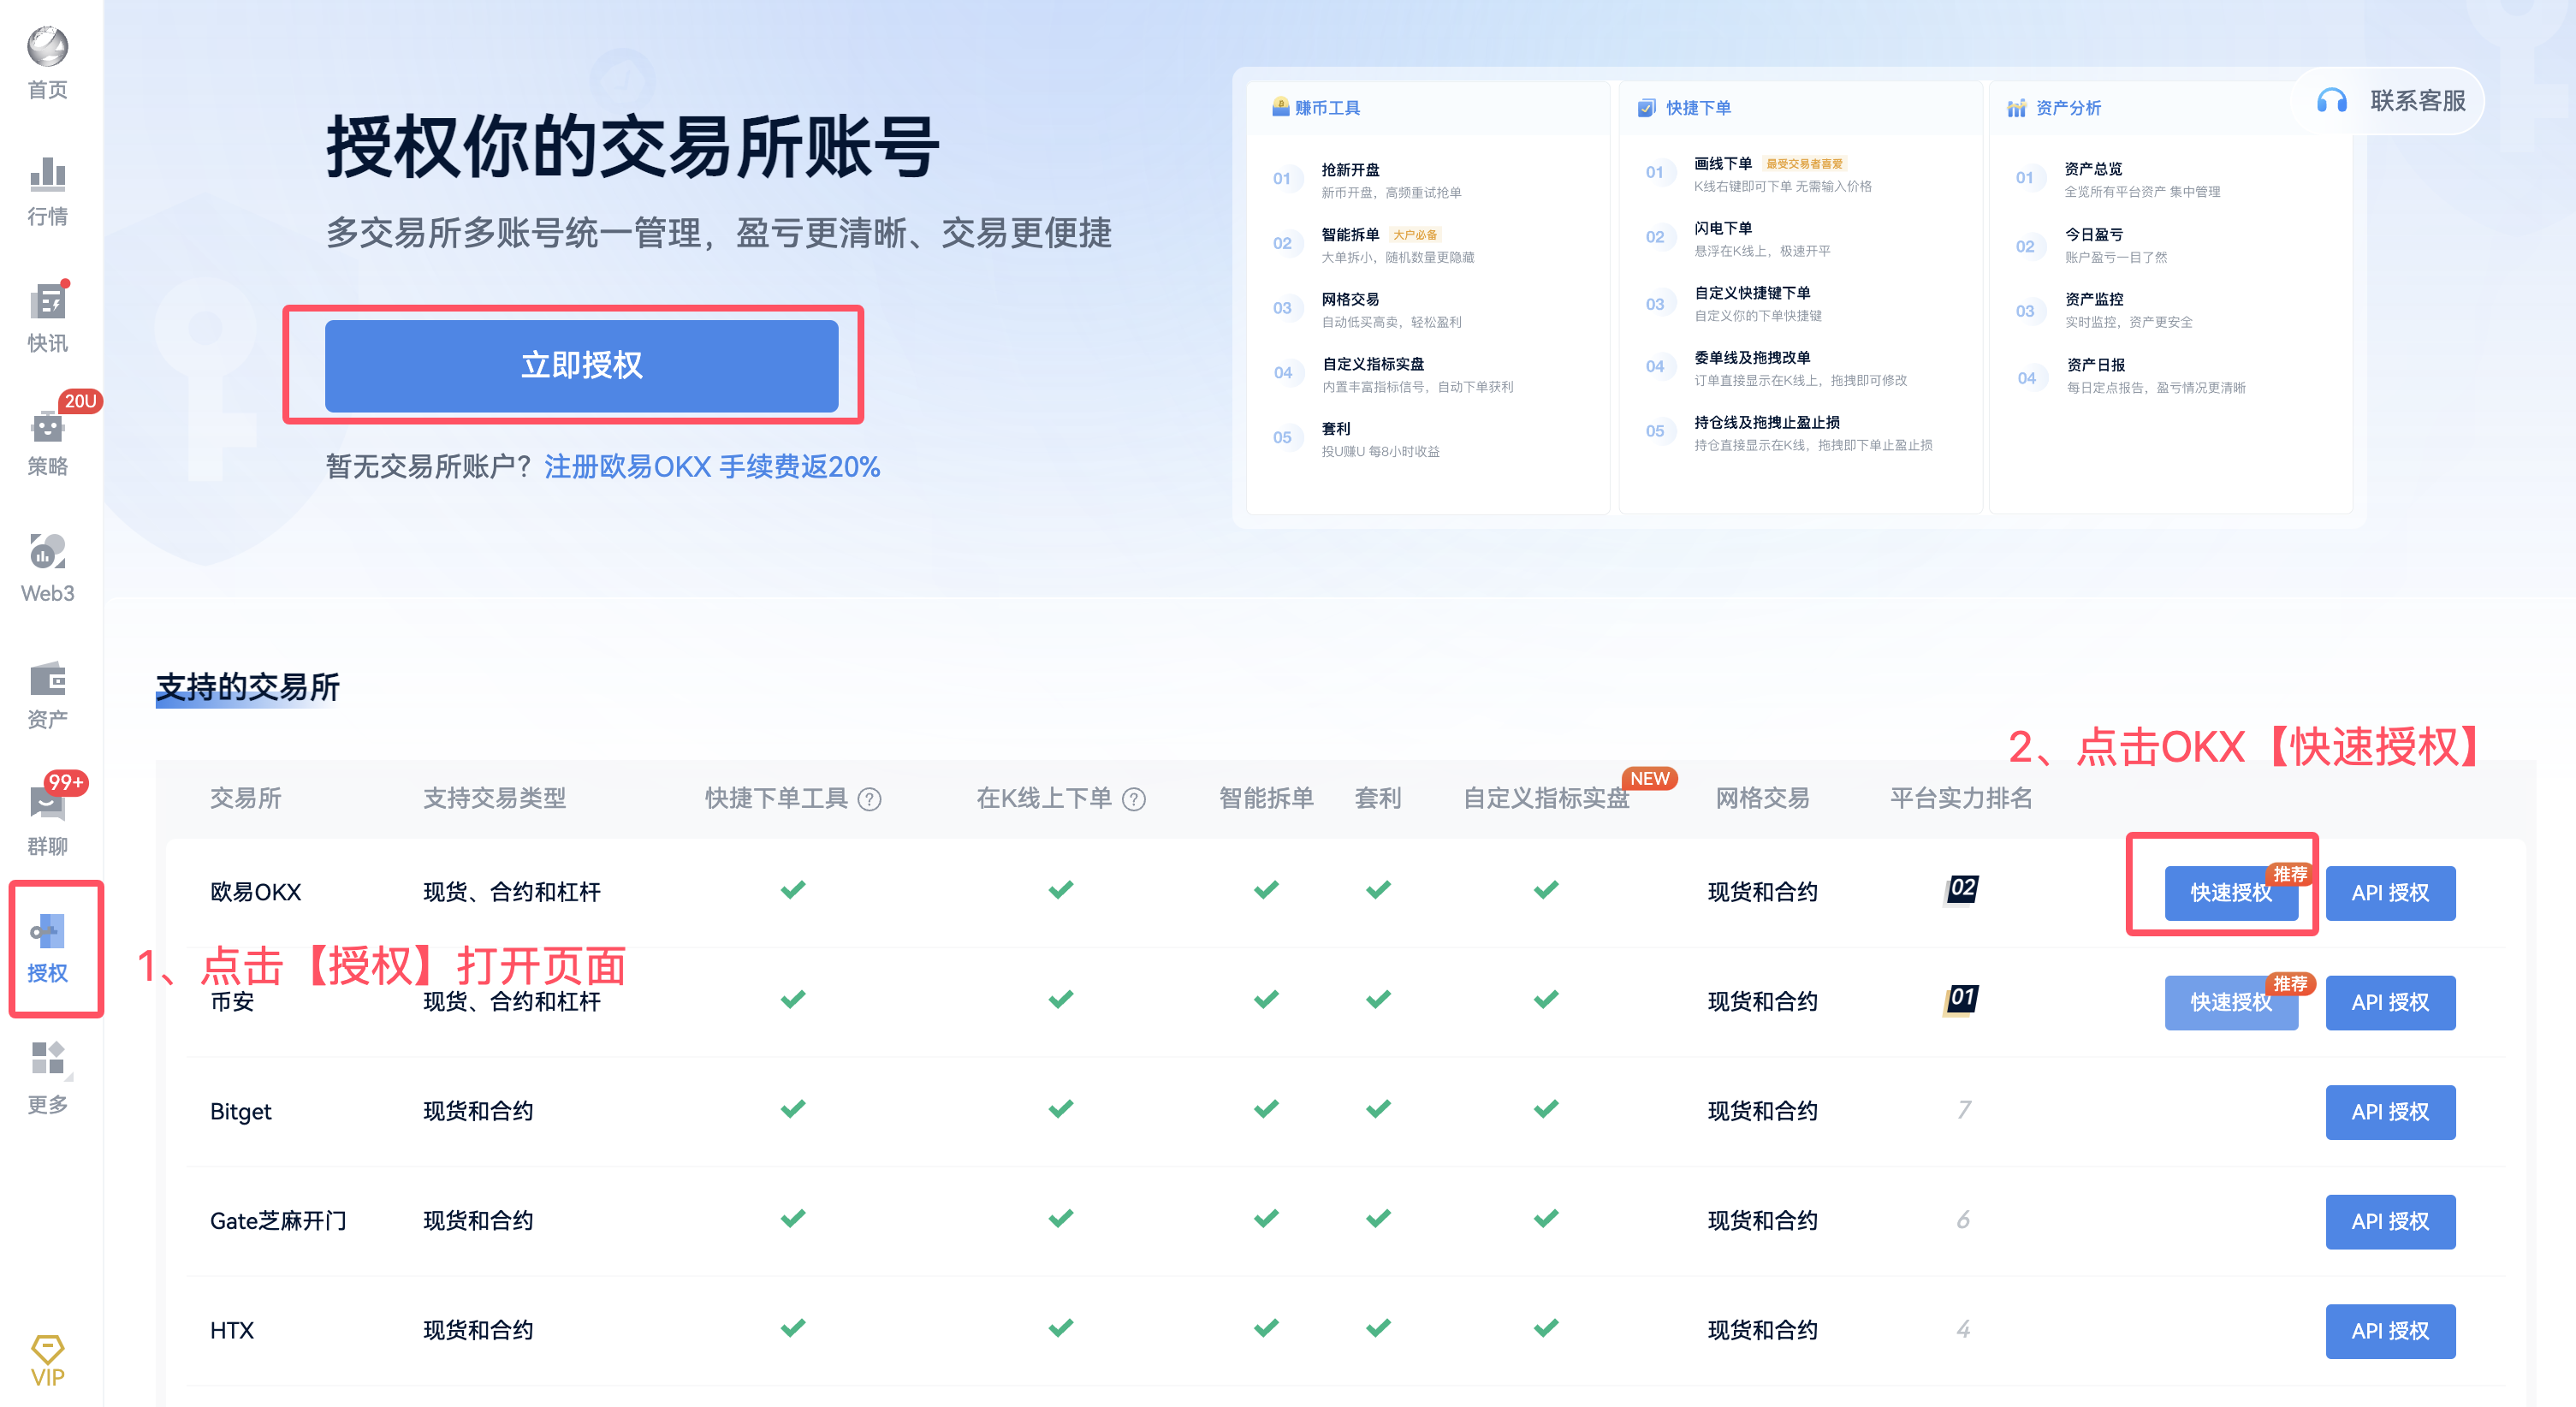Click API 授权 for Gate芝麻开门
Viewport: 2576px width, 1407px height.
tap(2390, 1221)
